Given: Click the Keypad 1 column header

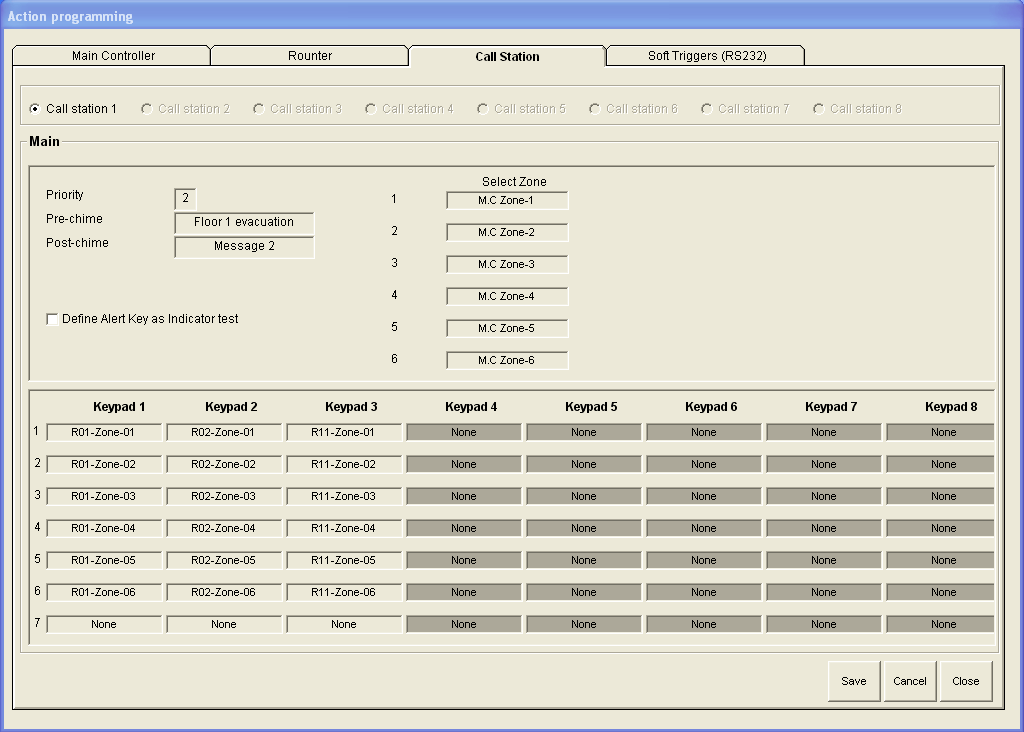Looking at the screenshot, I should pyautogui.click(x=119, y=407).
